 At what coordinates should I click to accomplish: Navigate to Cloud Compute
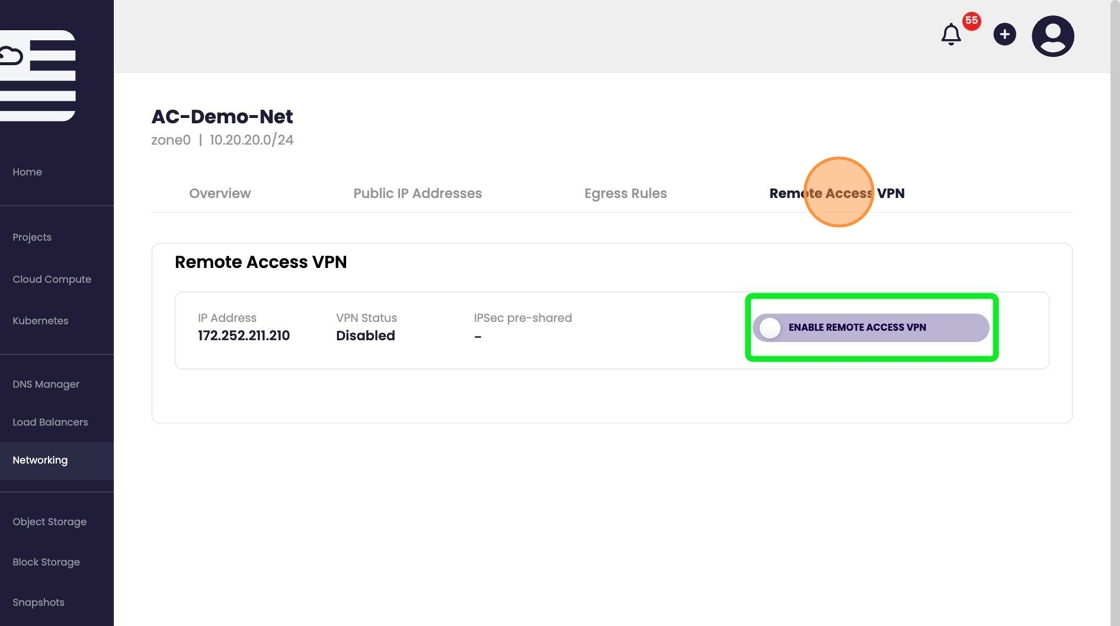[x=52, y=279]
